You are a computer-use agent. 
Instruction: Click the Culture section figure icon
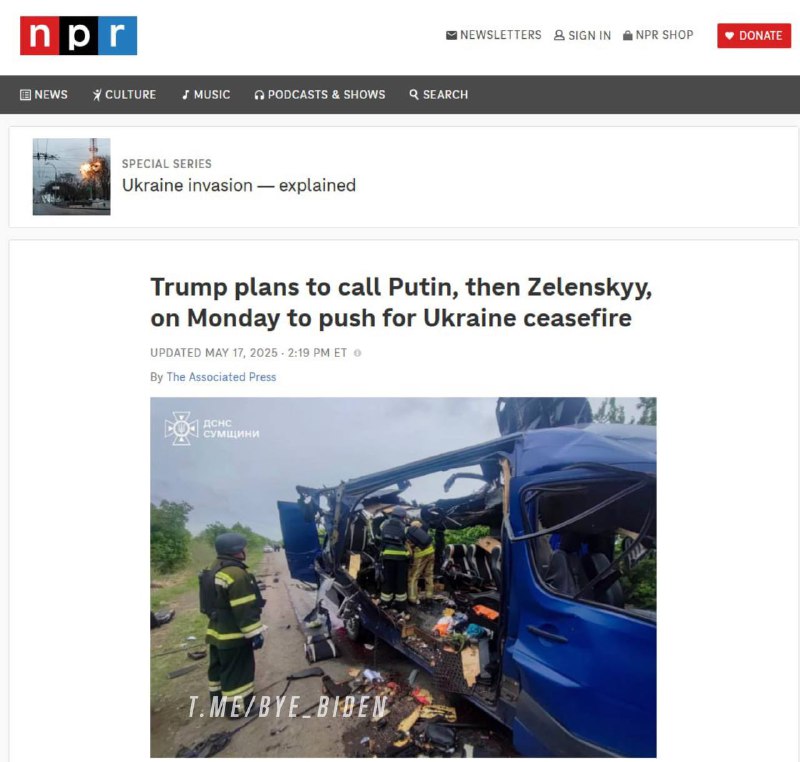click(x=97, y=95)
